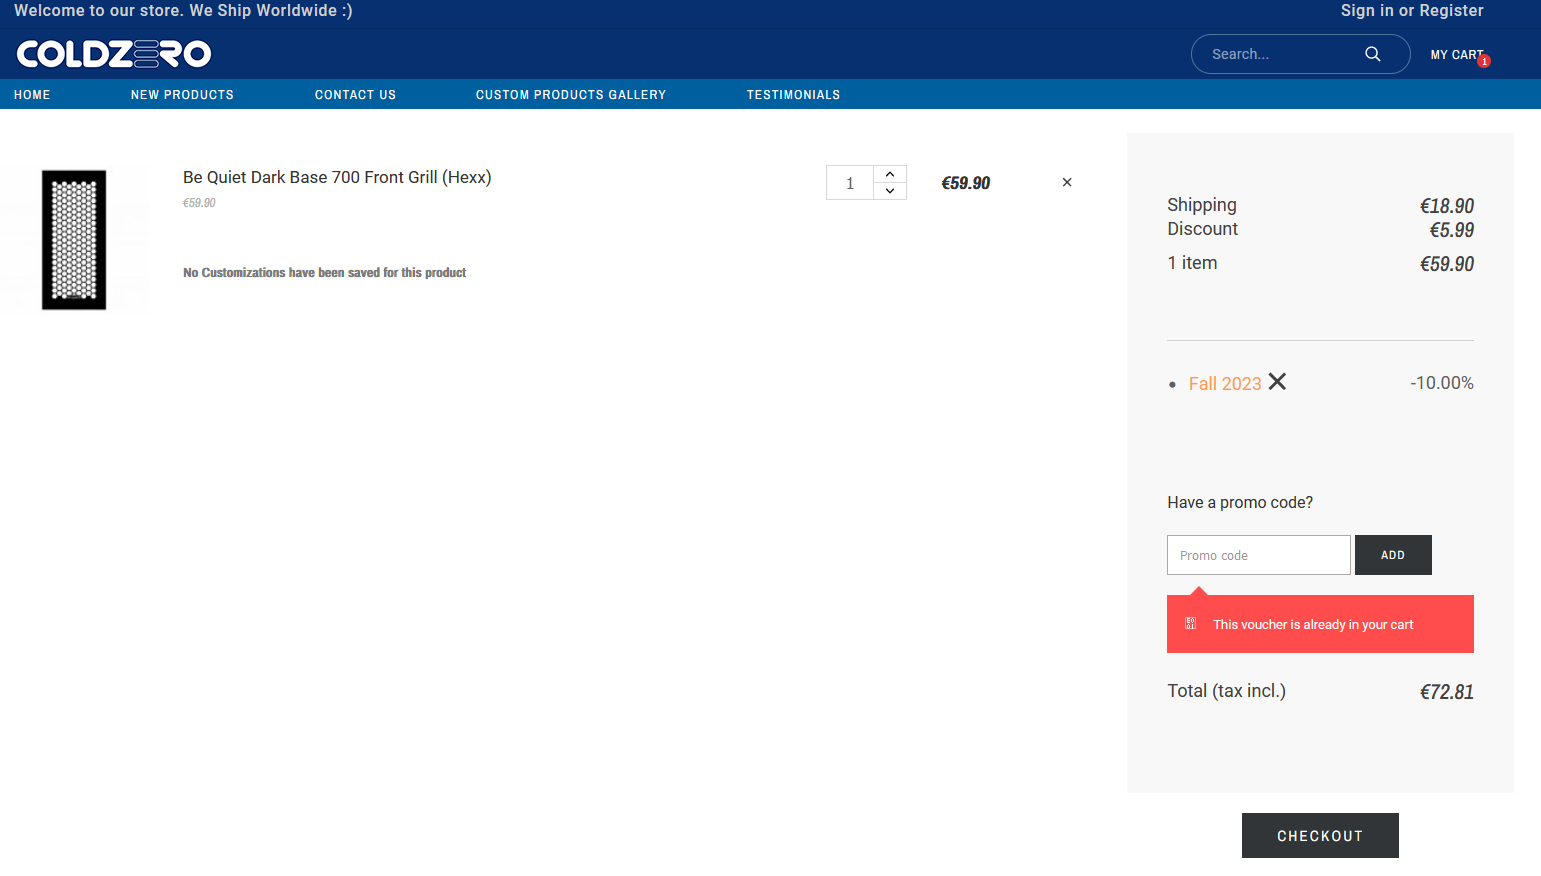The width and height of the screenshot is (1541, 876).
Task: Click the Shipping cost €18.90
Action: (x=1447, y=206)
